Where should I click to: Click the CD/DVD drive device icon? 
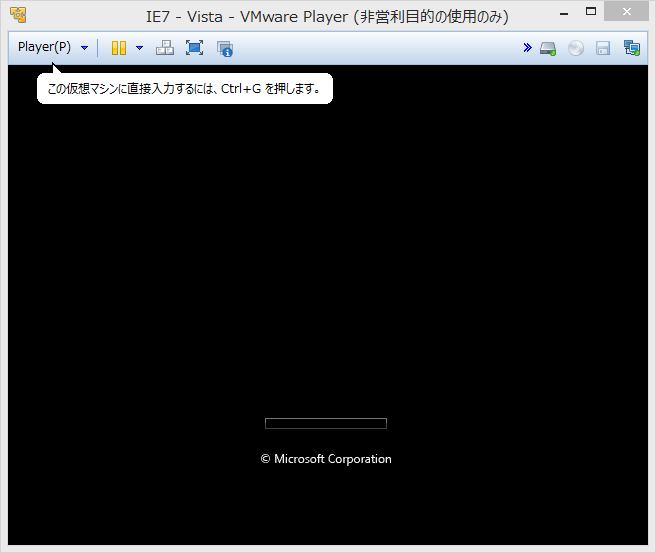(576, 48)
